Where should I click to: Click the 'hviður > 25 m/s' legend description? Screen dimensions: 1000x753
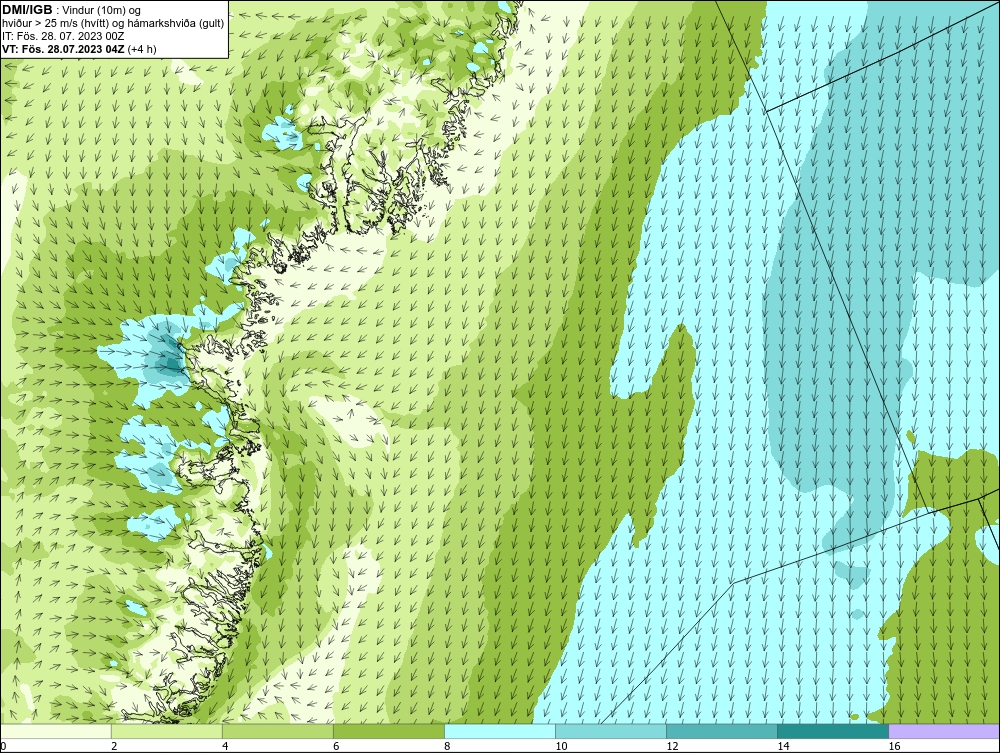[113, 23]
